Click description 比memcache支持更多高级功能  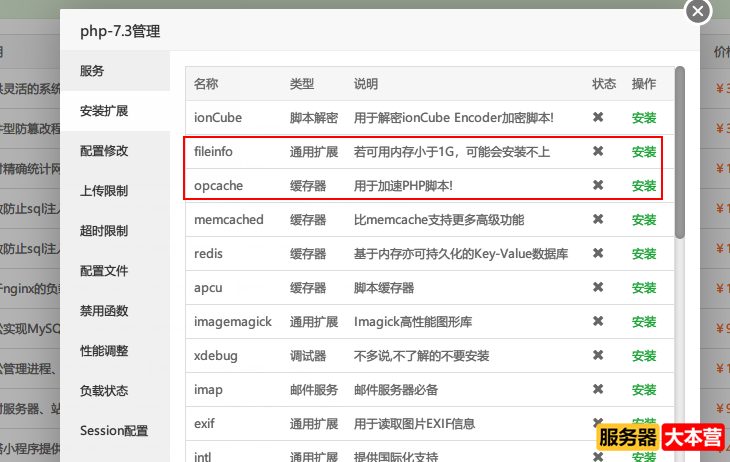[439, 220]
